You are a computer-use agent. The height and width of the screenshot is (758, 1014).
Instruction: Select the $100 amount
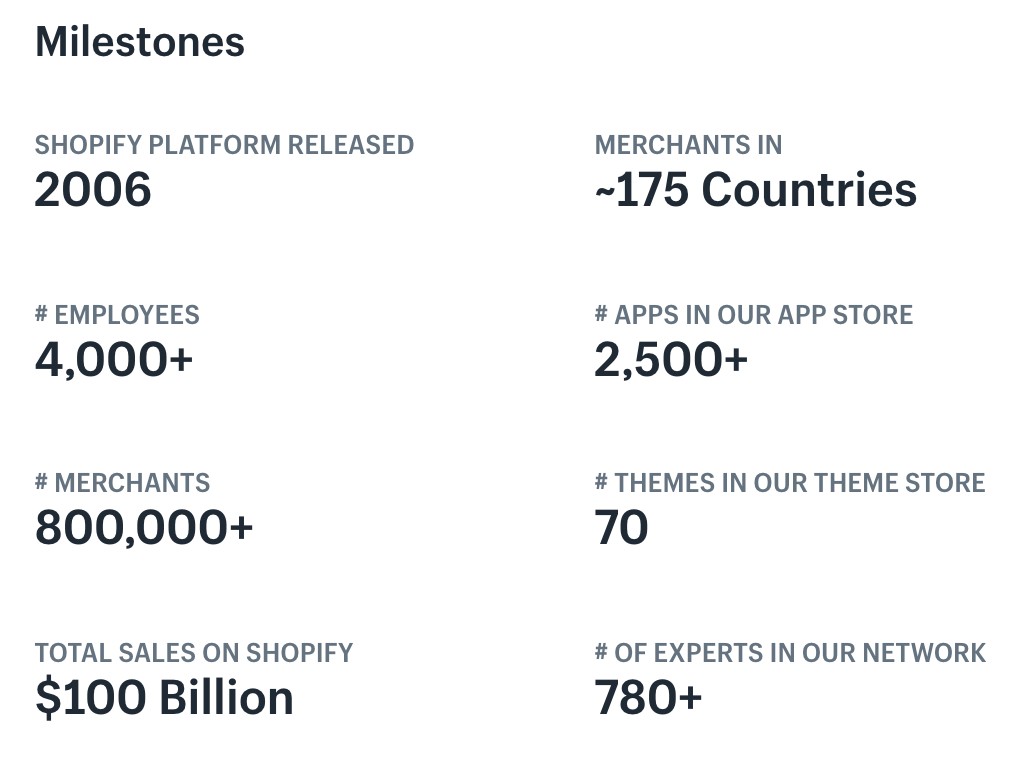(90, 698)
